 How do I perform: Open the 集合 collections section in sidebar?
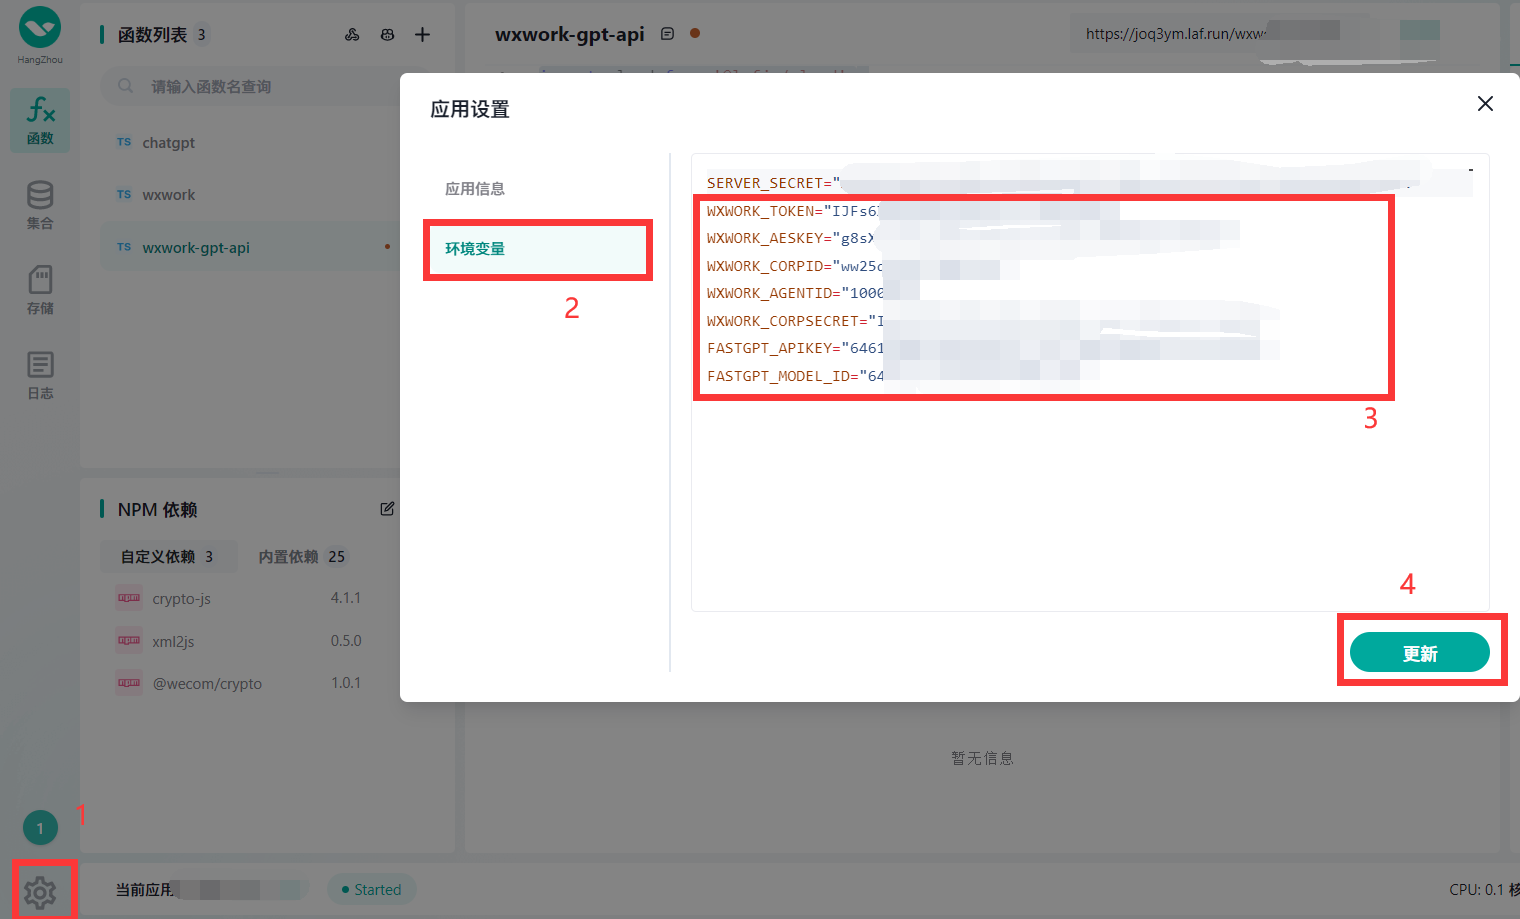pyautogui.click(x=40, y=205)
